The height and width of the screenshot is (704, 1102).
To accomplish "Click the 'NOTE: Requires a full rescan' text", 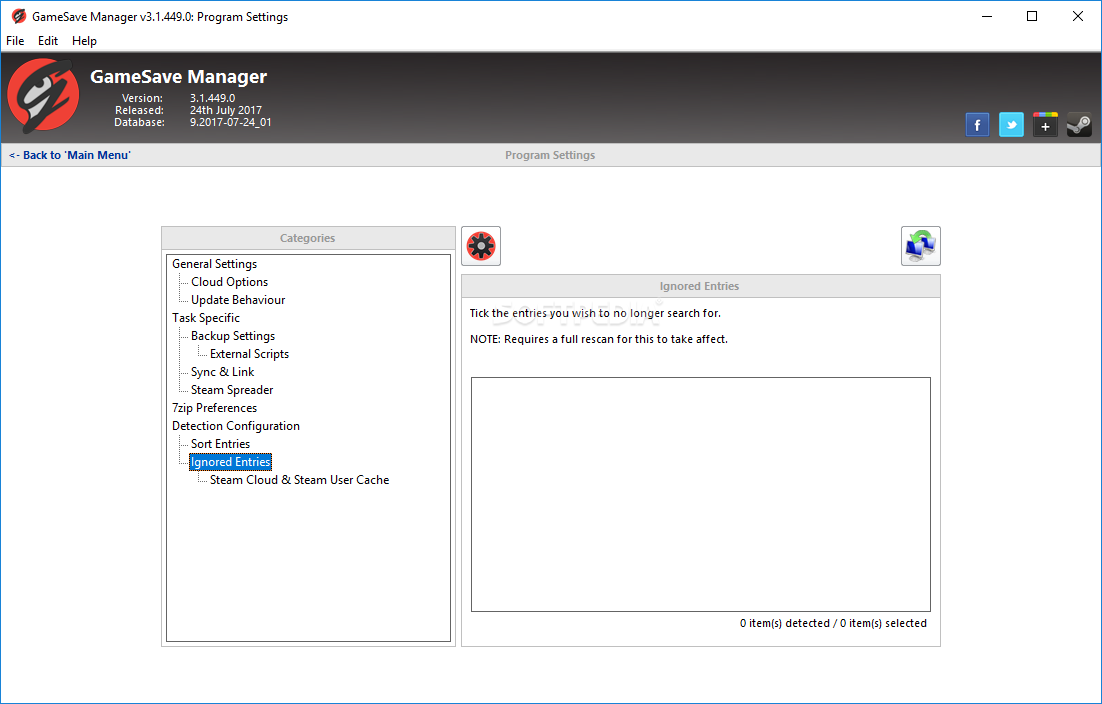I will pos(599,339).
